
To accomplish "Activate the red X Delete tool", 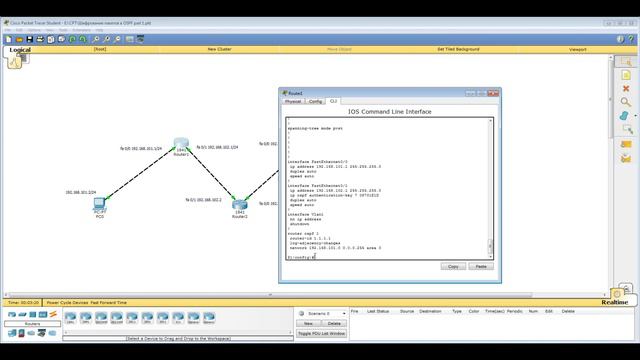I will click(x=626, y=89).
